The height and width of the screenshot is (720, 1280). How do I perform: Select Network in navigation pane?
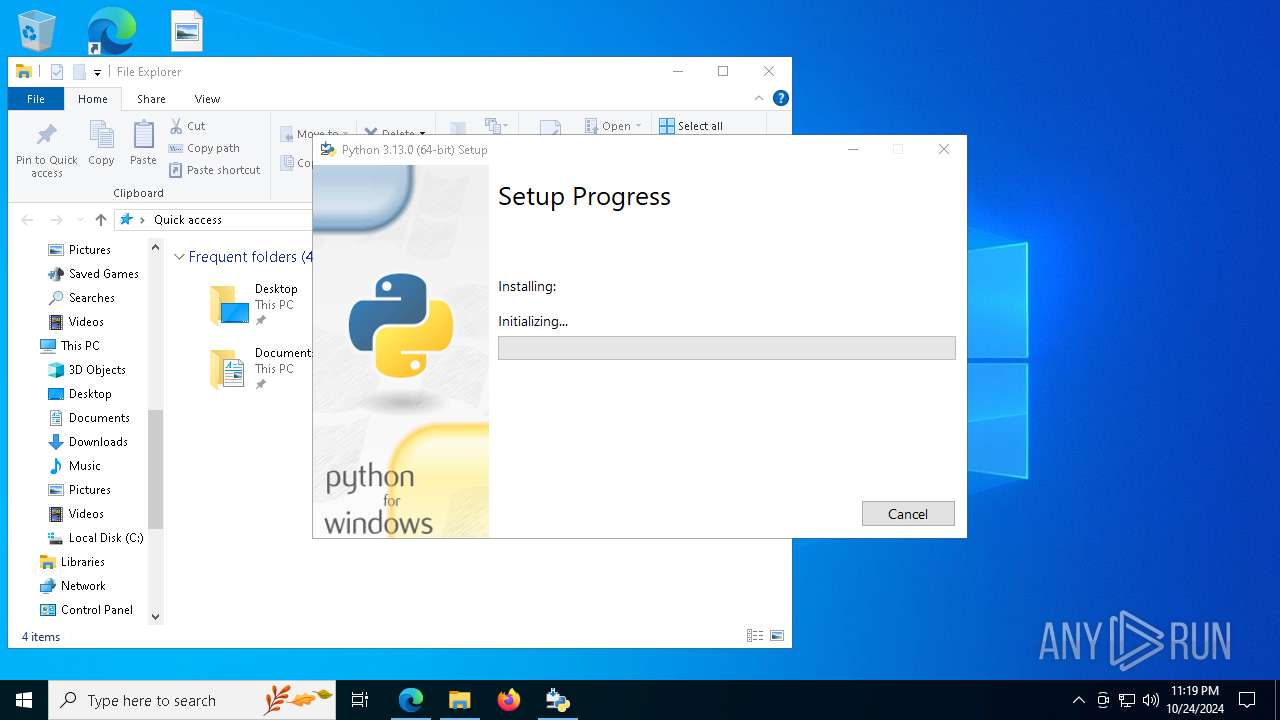[72, 586]
